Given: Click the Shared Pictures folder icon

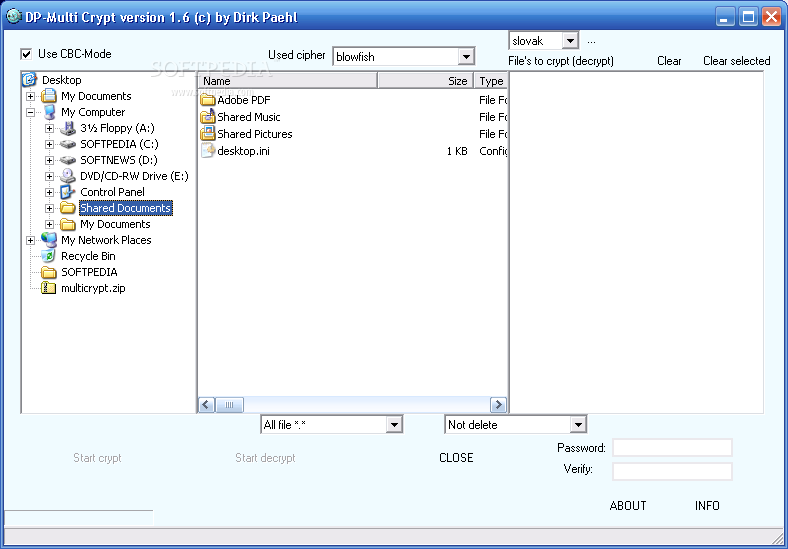Looking at the screenshot, I should pyautogui.click(x=208, y=133).
